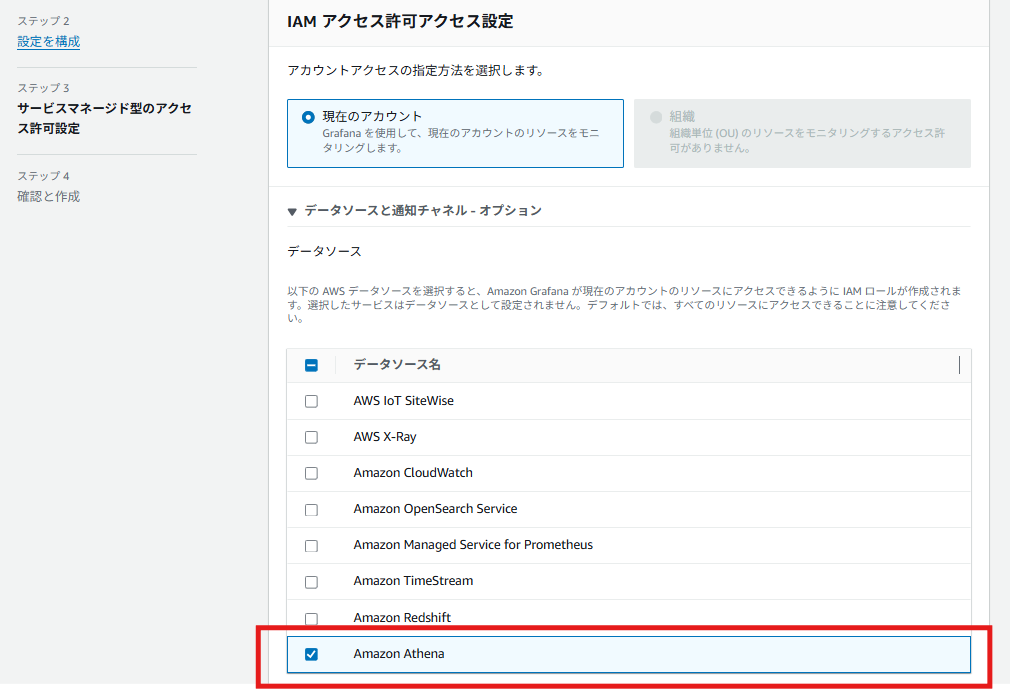Open the 設定を構成 step link
The width and height of the screenshot is (1010, 689).
point(48,42)
